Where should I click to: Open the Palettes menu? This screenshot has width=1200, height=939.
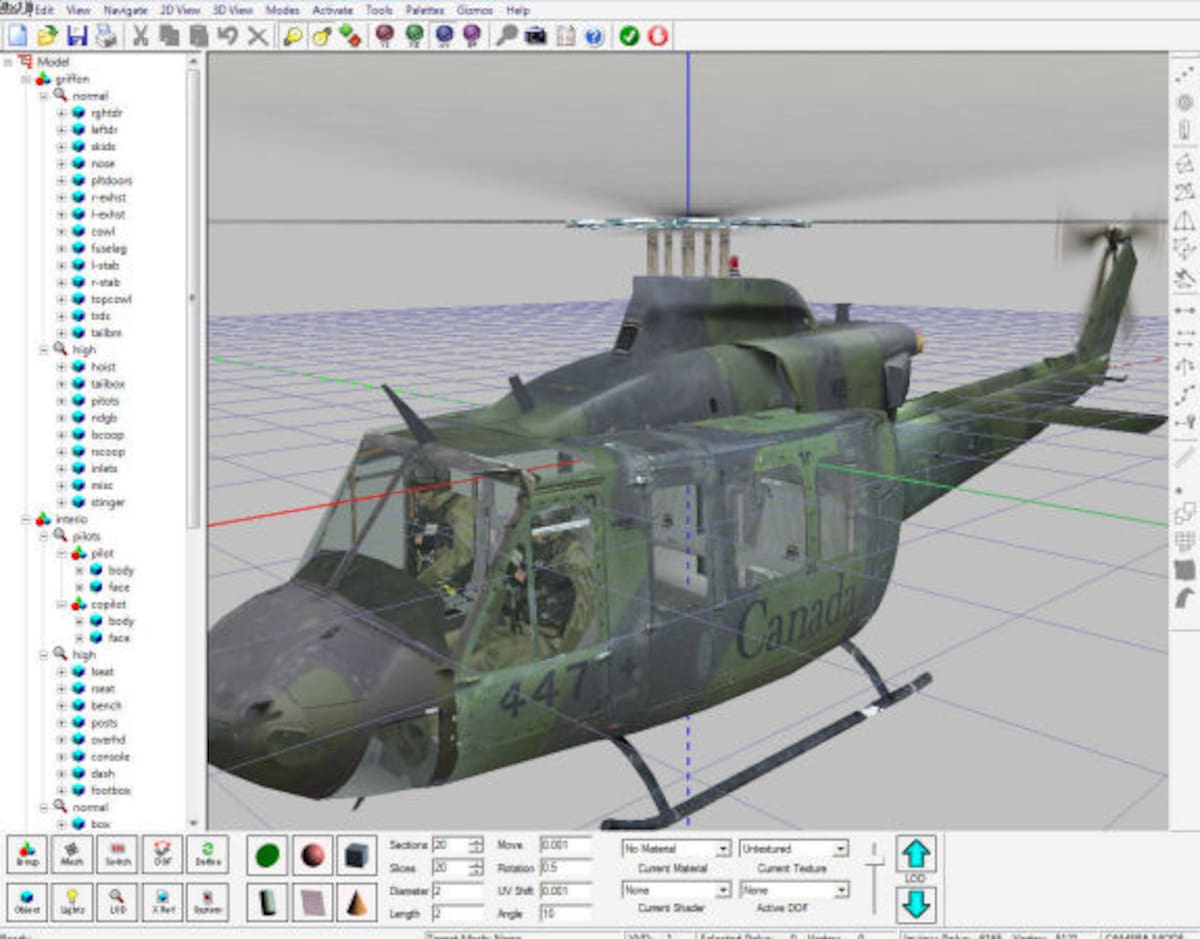(425, 10)
